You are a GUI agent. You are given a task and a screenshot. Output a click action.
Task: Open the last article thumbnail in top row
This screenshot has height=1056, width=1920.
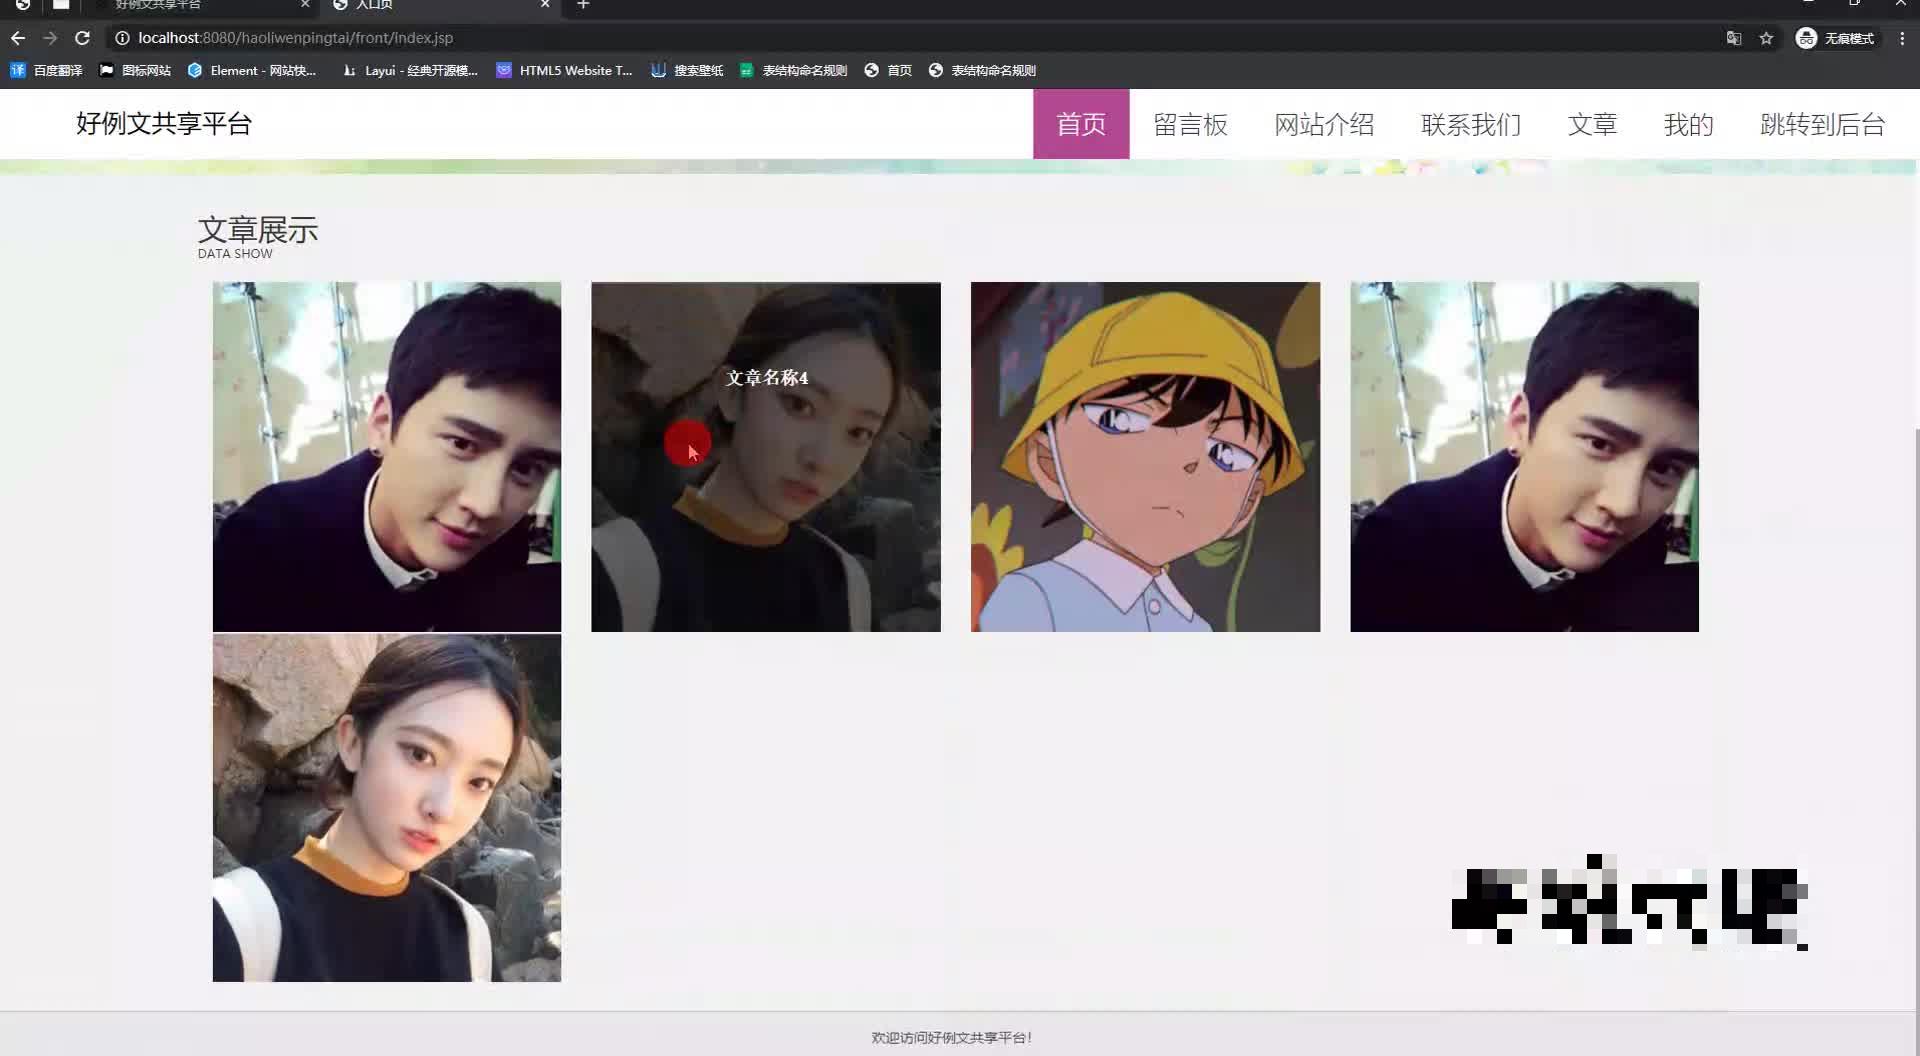1524,457
